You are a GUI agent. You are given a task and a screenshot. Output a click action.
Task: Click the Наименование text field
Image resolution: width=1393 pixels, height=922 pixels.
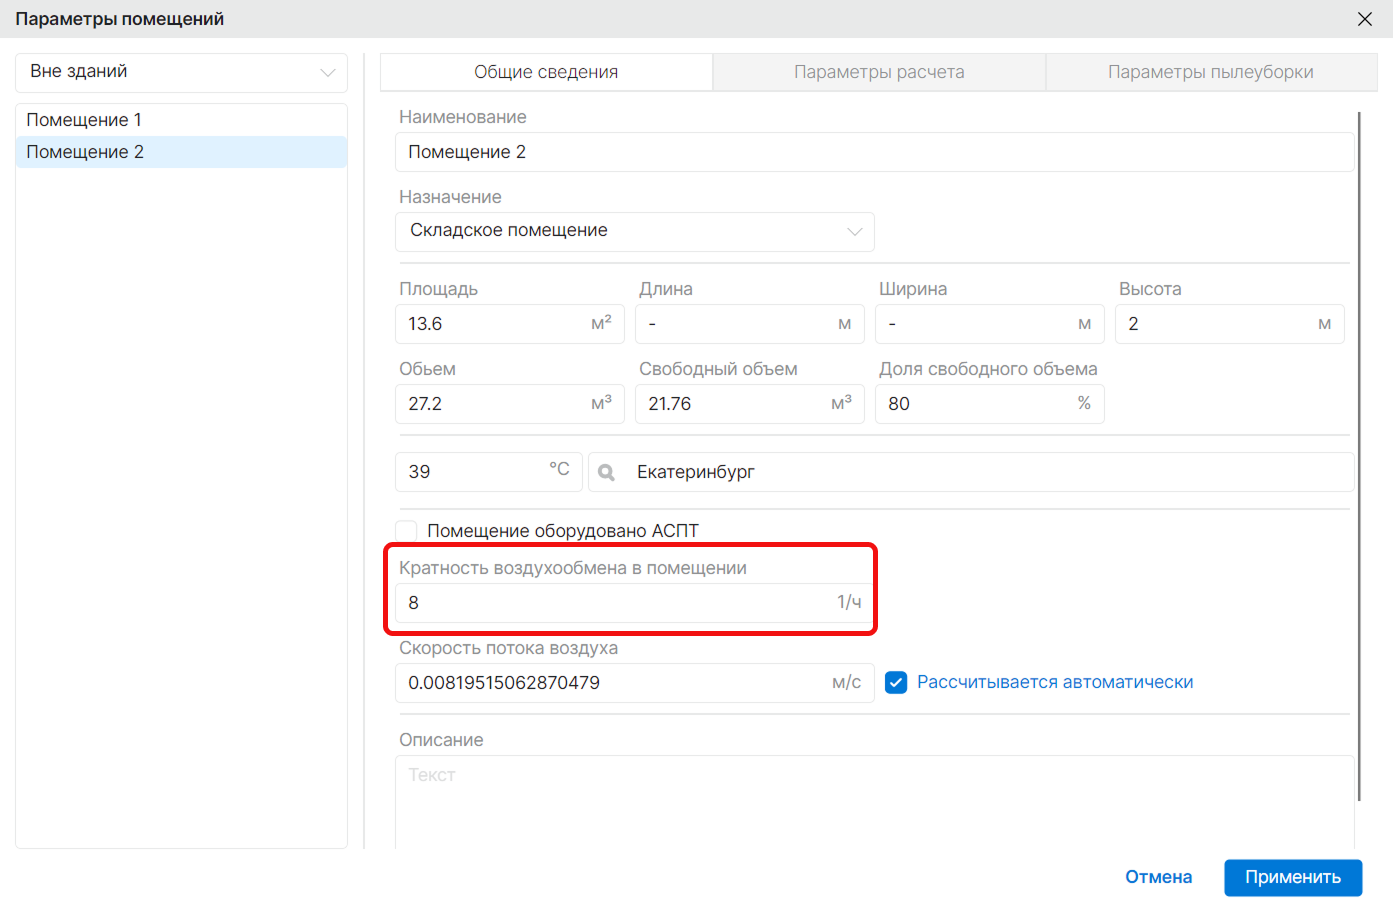(875, 152)
